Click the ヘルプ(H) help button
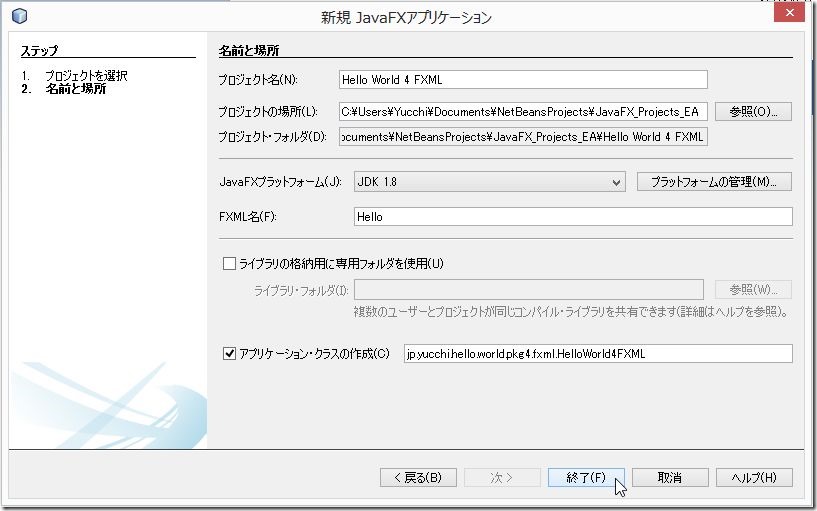 coord(754,477)
